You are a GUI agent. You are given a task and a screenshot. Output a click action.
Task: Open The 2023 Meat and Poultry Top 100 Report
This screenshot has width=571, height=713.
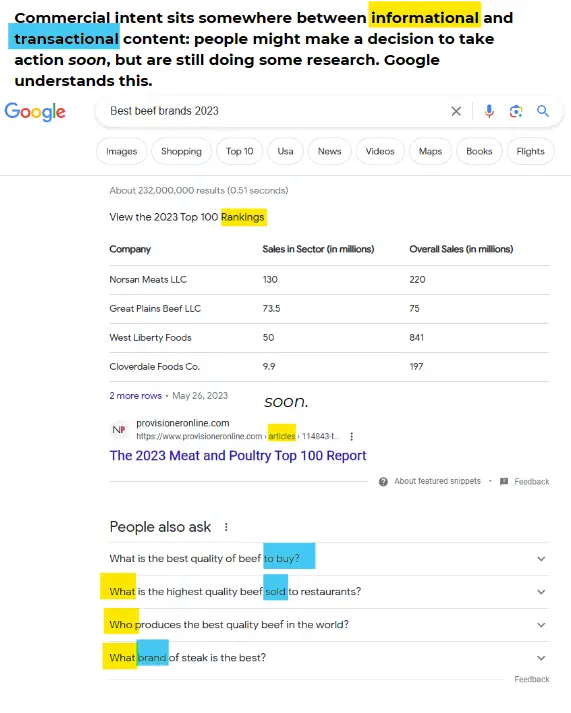tap(238, 456)
